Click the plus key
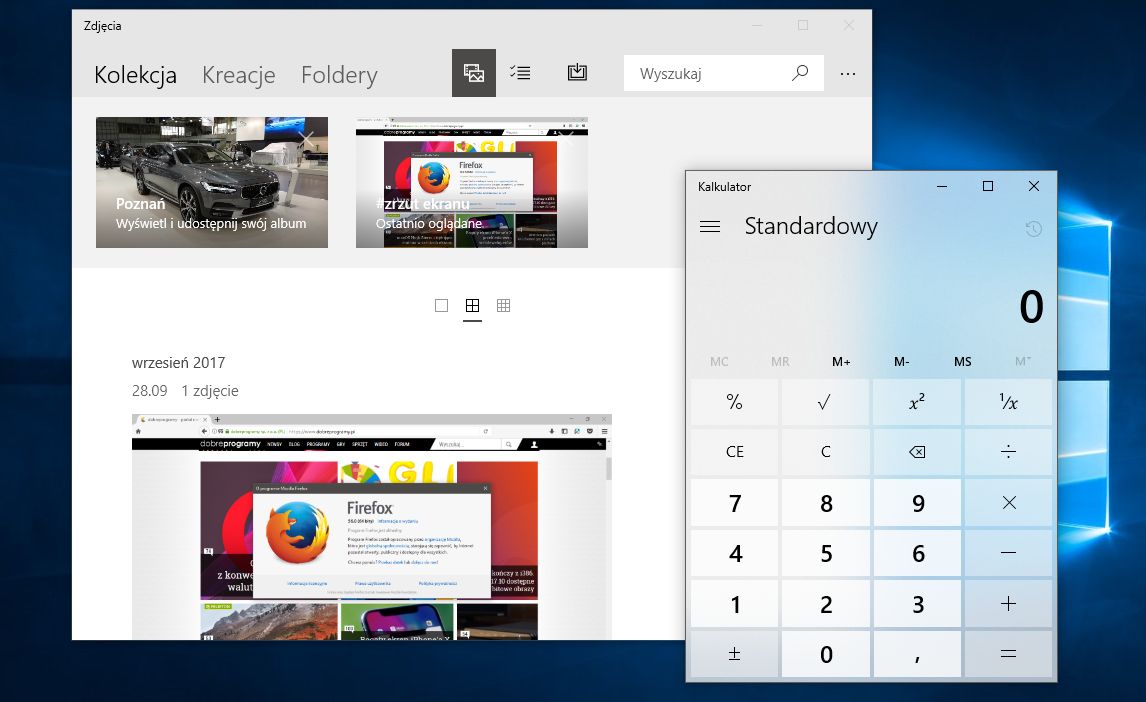The height and width of the screenshot is (702, 1146). click(x=1009, y=603)
